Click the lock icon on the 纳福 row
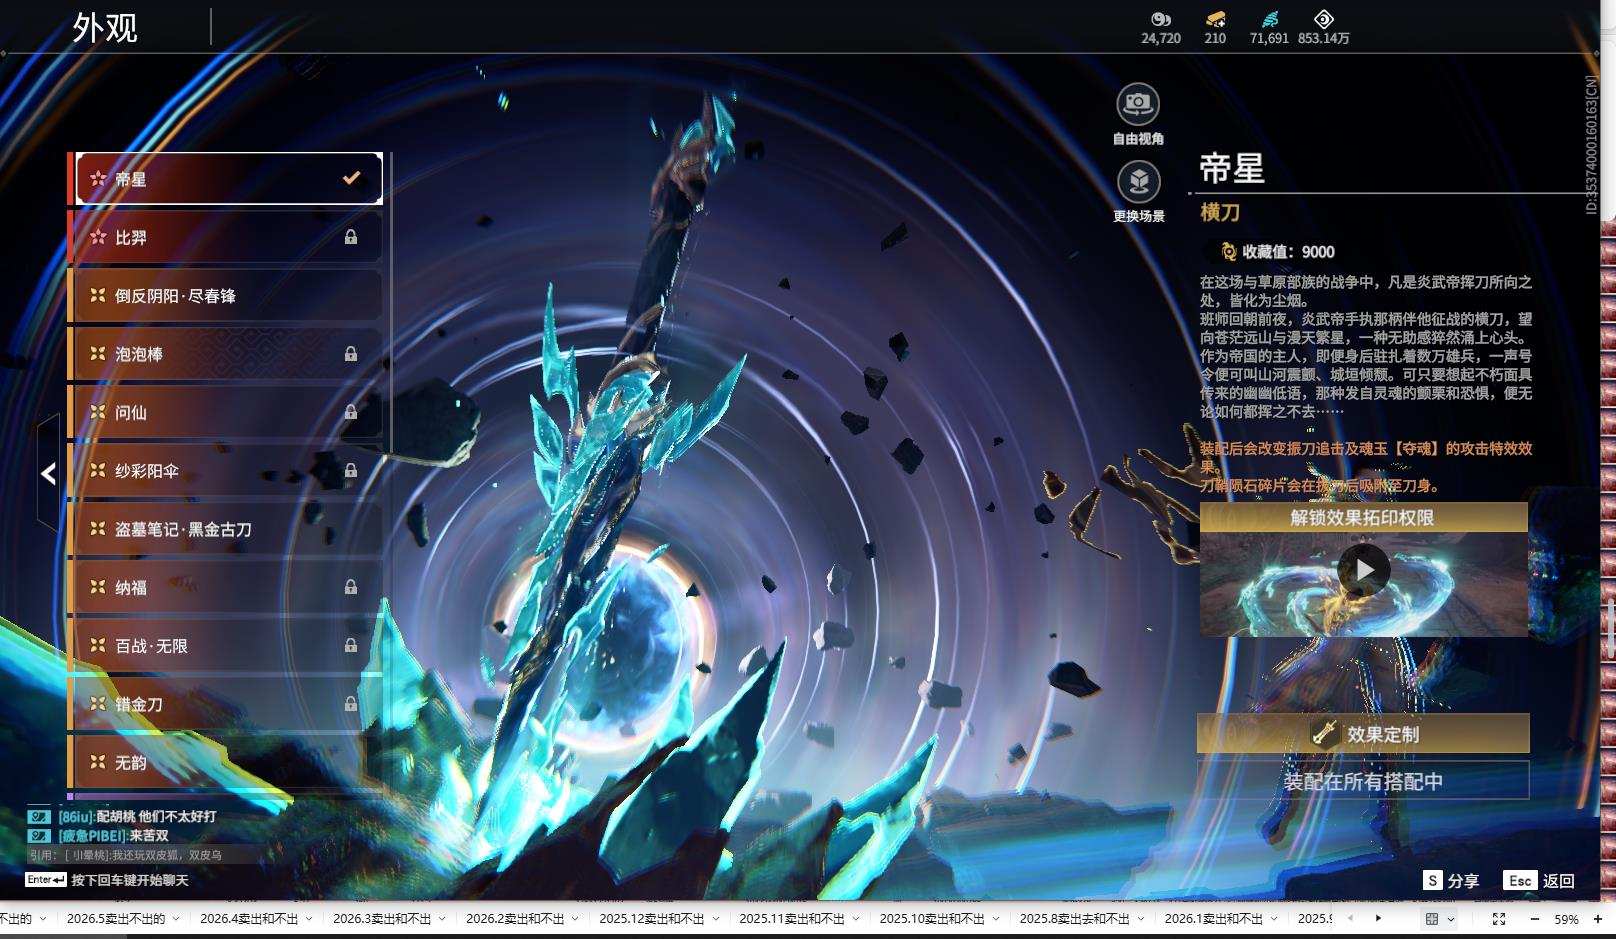This screenshot has height=939, width=1616. click(351, 587)
